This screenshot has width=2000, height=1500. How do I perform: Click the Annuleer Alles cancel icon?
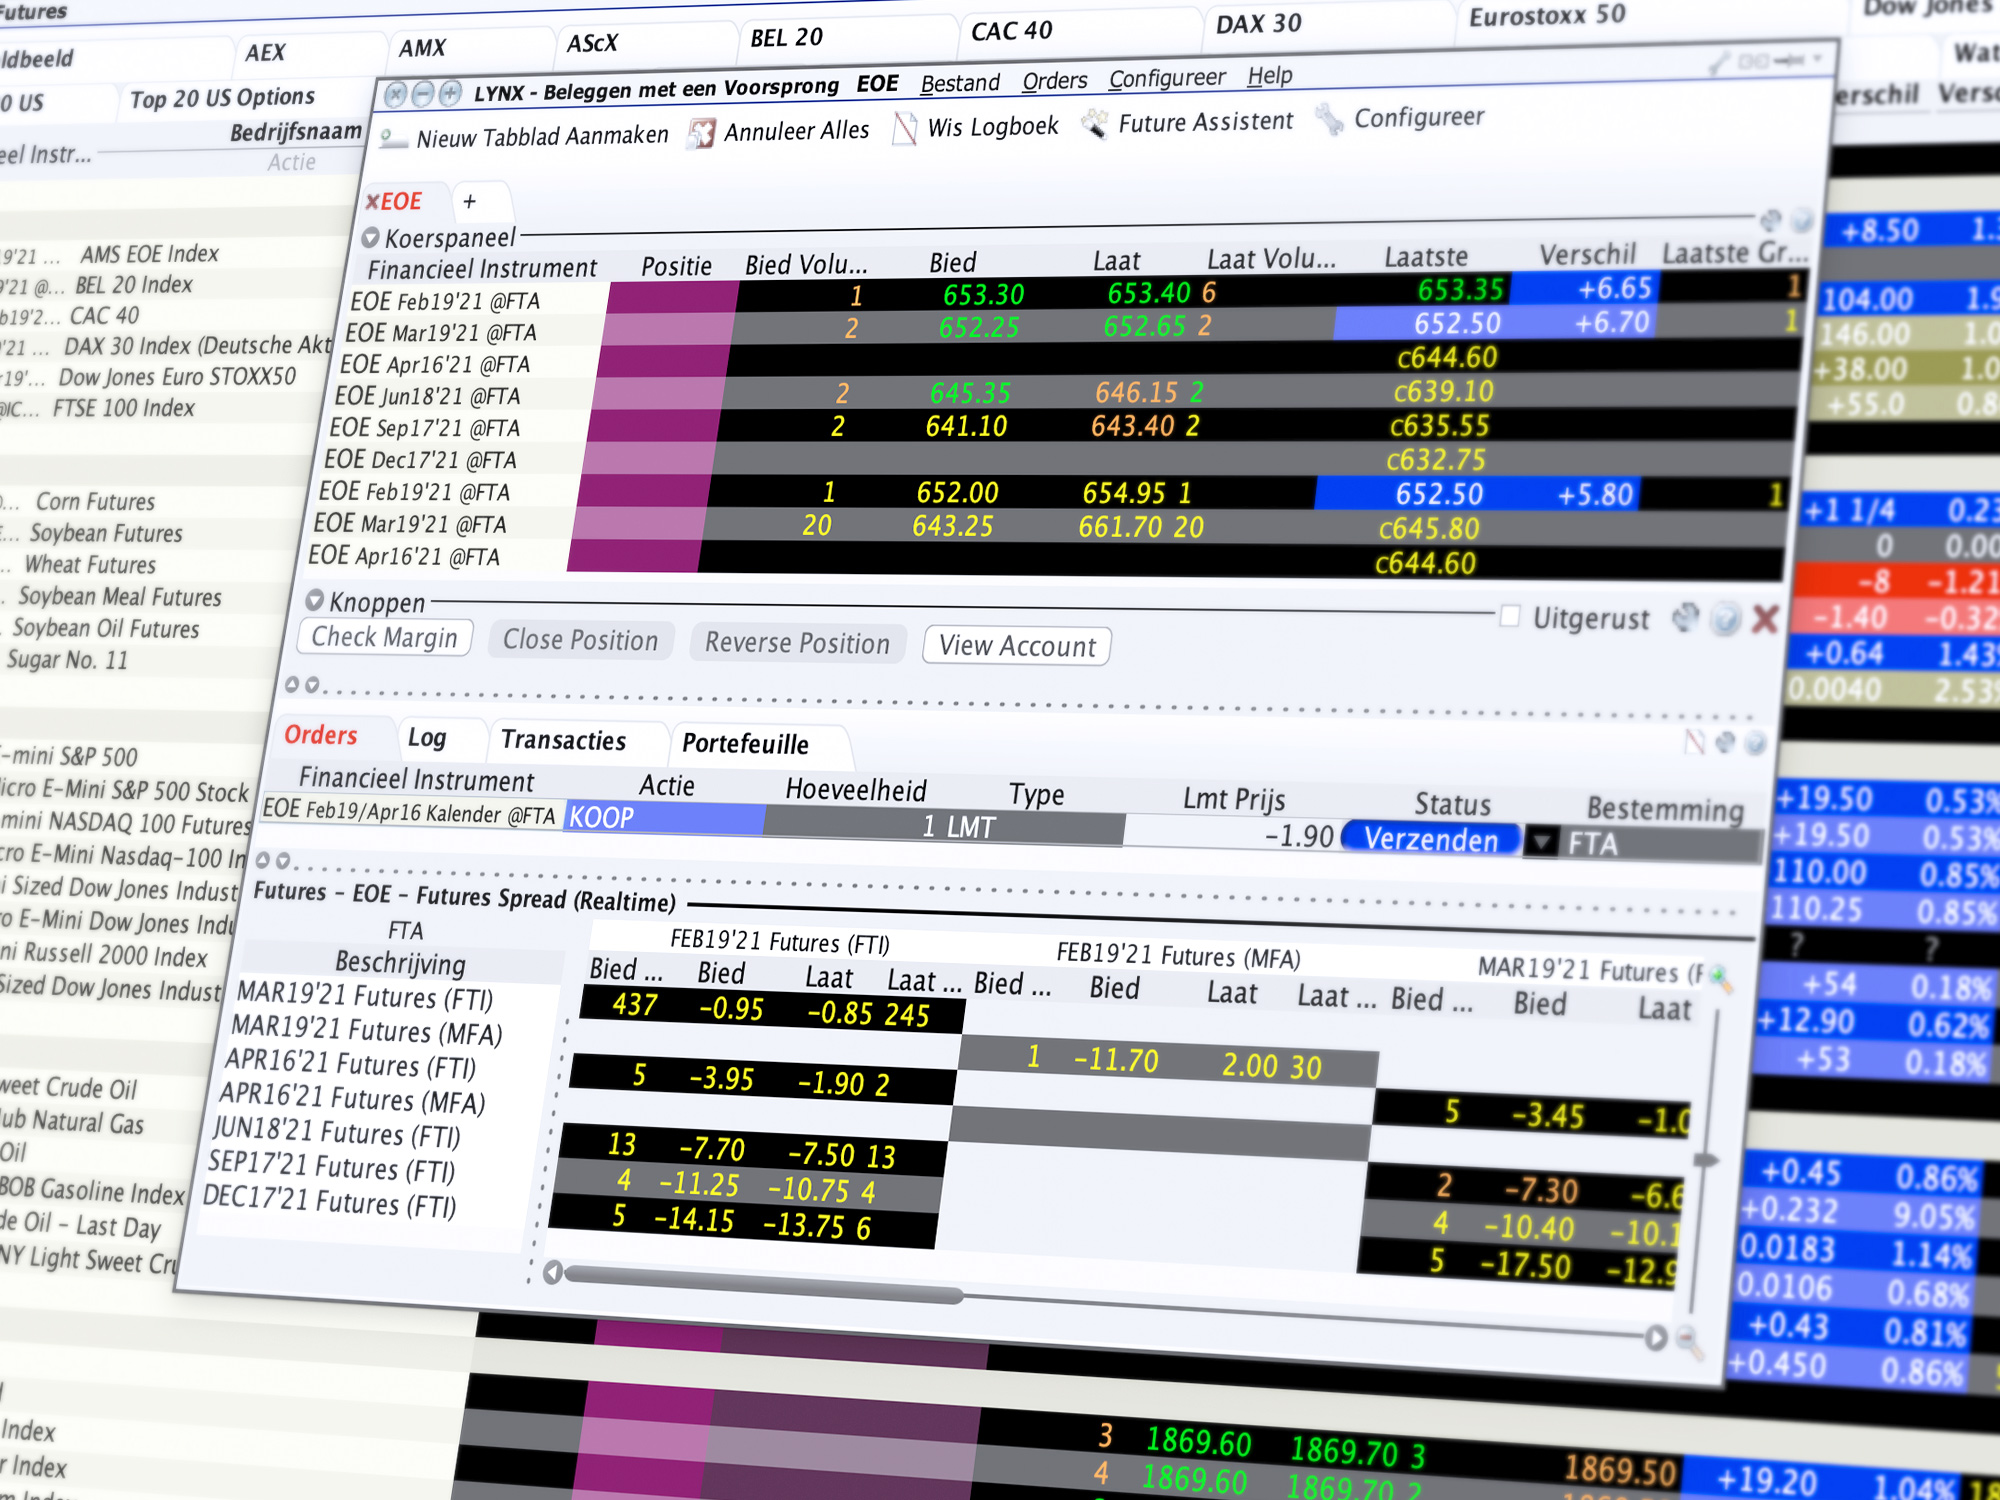click(x=702, y=133)
